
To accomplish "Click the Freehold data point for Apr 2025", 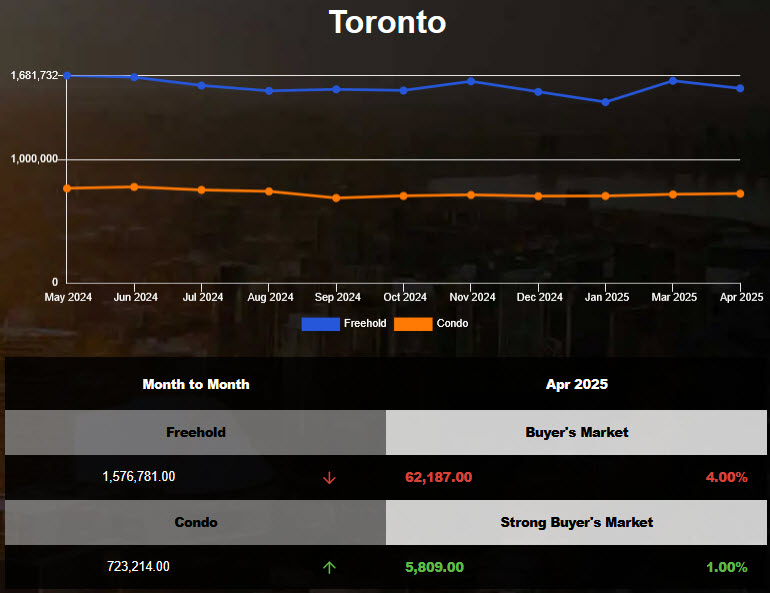I will [x=740, y=88].
